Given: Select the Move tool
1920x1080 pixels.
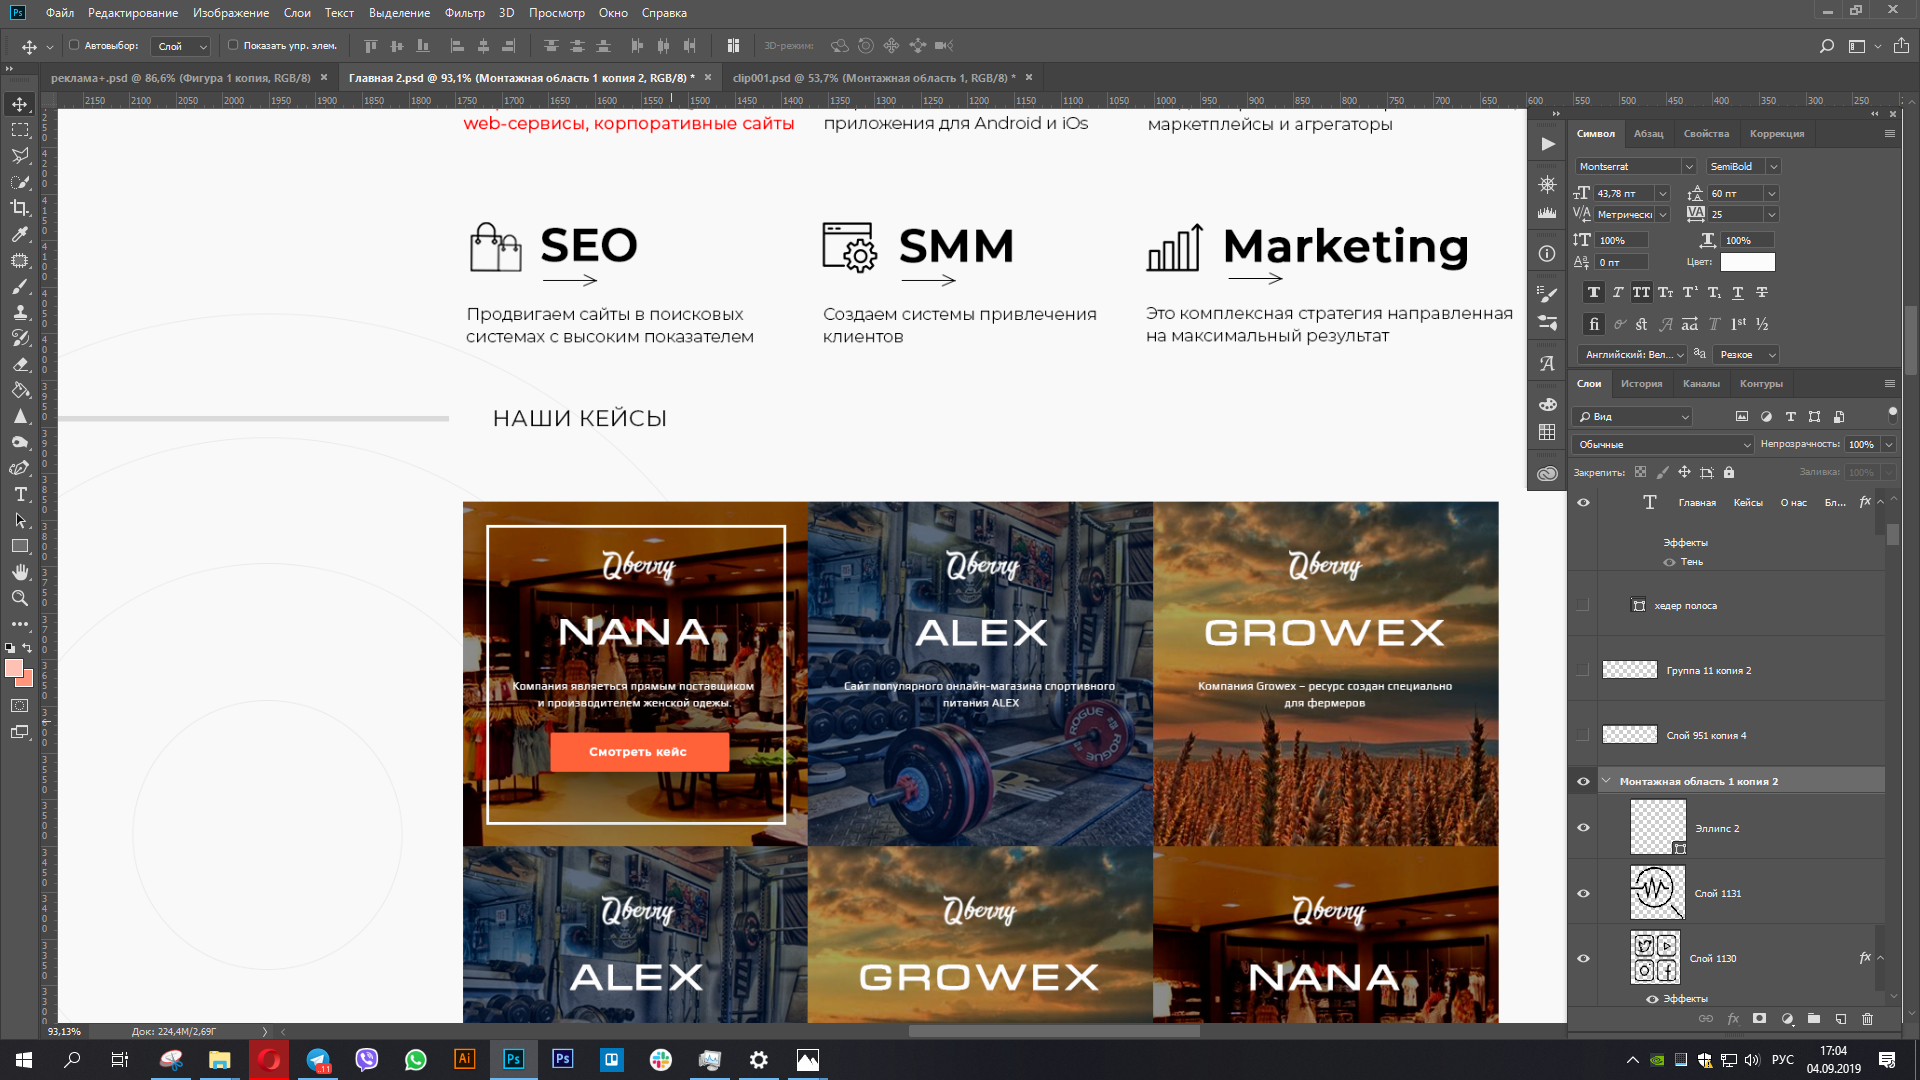Looking at the screenshot, I should point(20,104).
